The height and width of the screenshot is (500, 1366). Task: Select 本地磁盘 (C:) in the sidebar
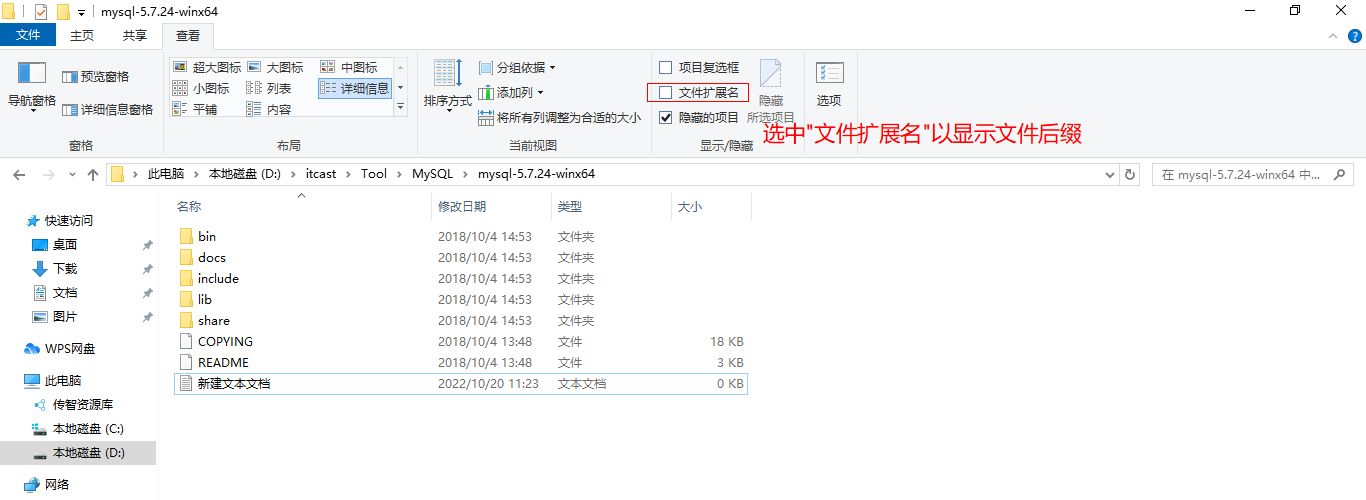[x=88, y=429]
